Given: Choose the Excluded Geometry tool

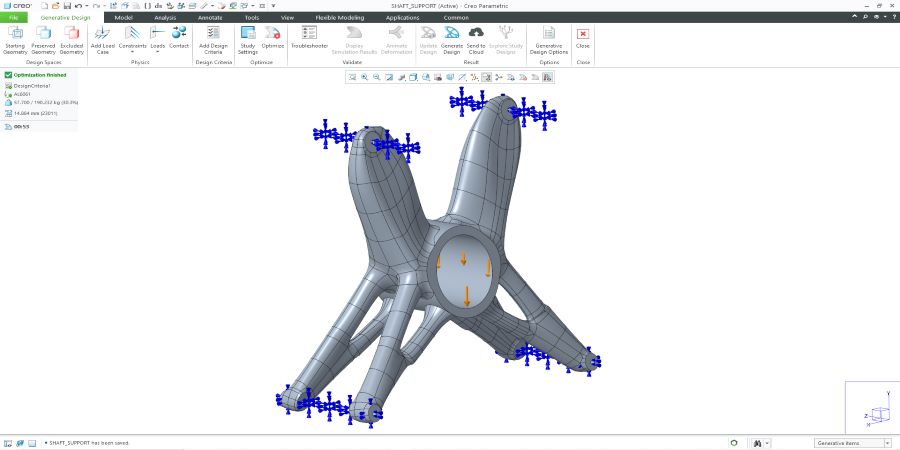Looking at the screenshot, I should point(72,39).
